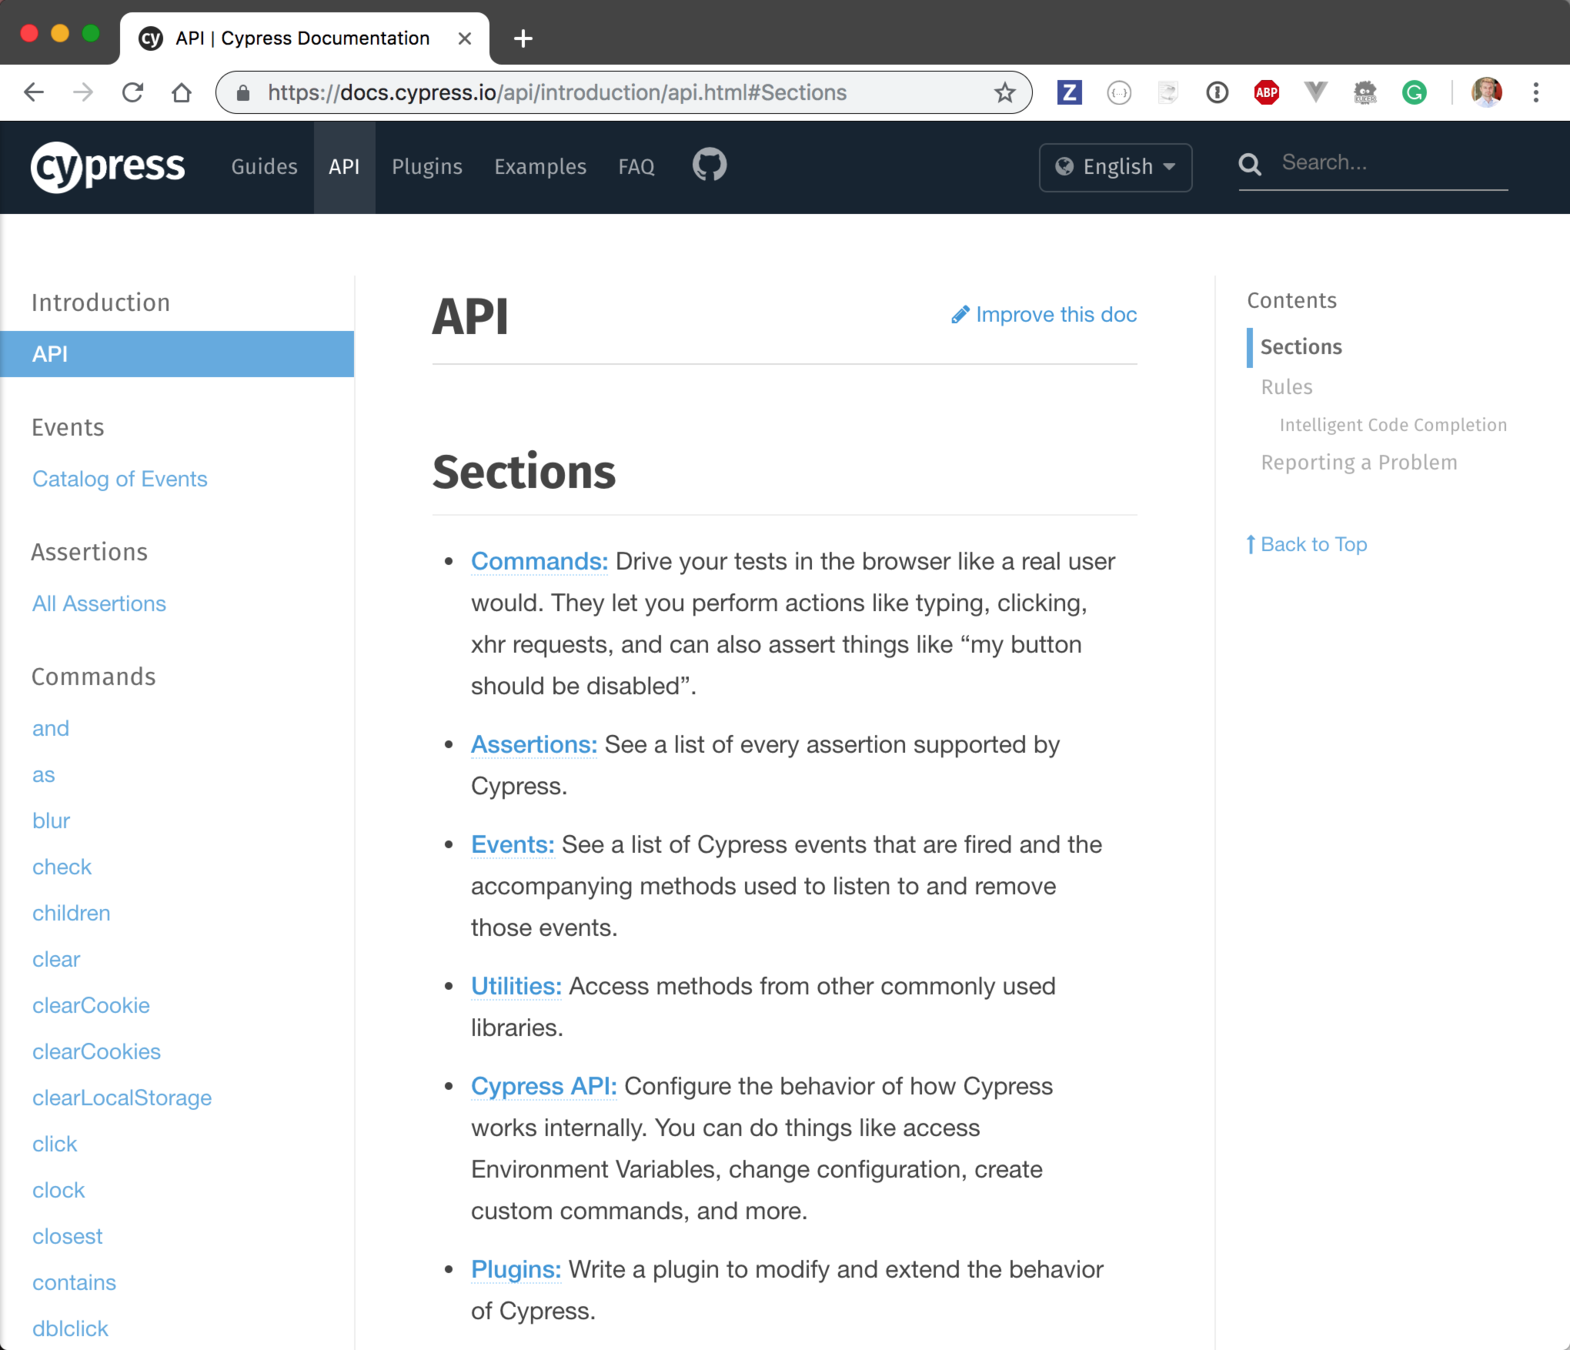Open the Z extension icon
The image size is (1570, 1350).
(x=1069, y=92)
